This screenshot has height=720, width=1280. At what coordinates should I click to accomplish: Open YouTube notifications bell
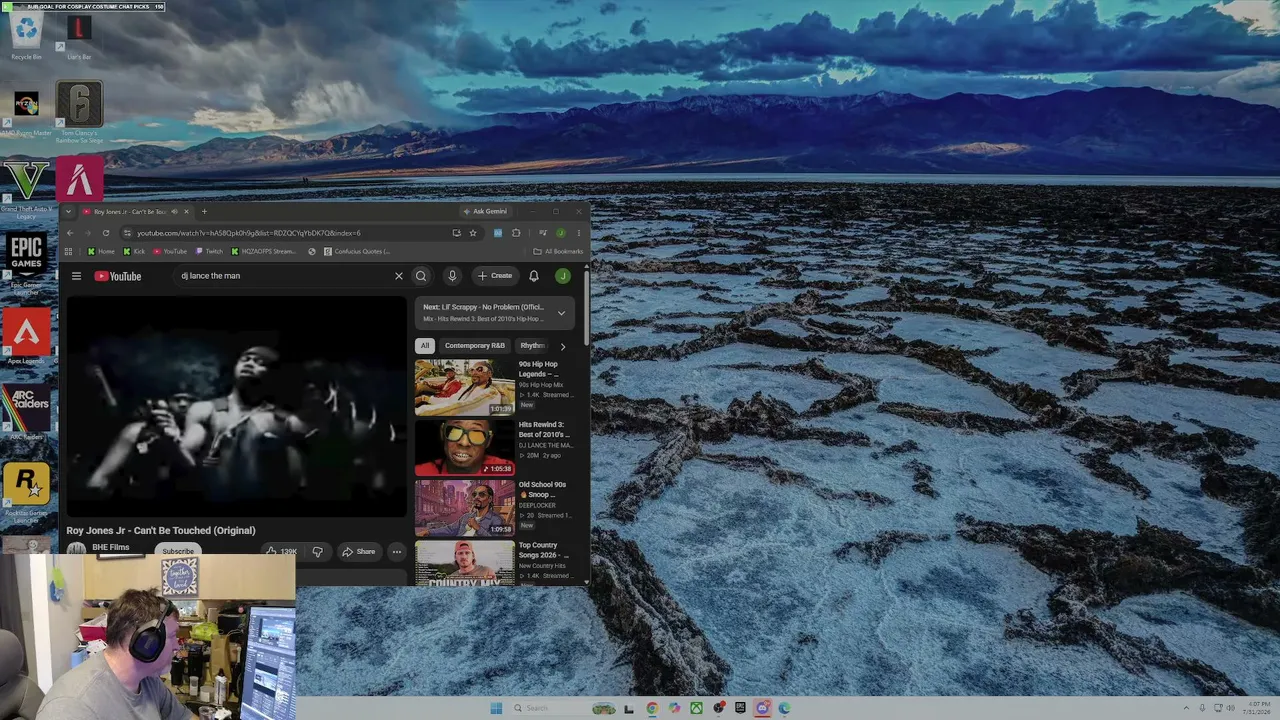[x=534, y=276]
